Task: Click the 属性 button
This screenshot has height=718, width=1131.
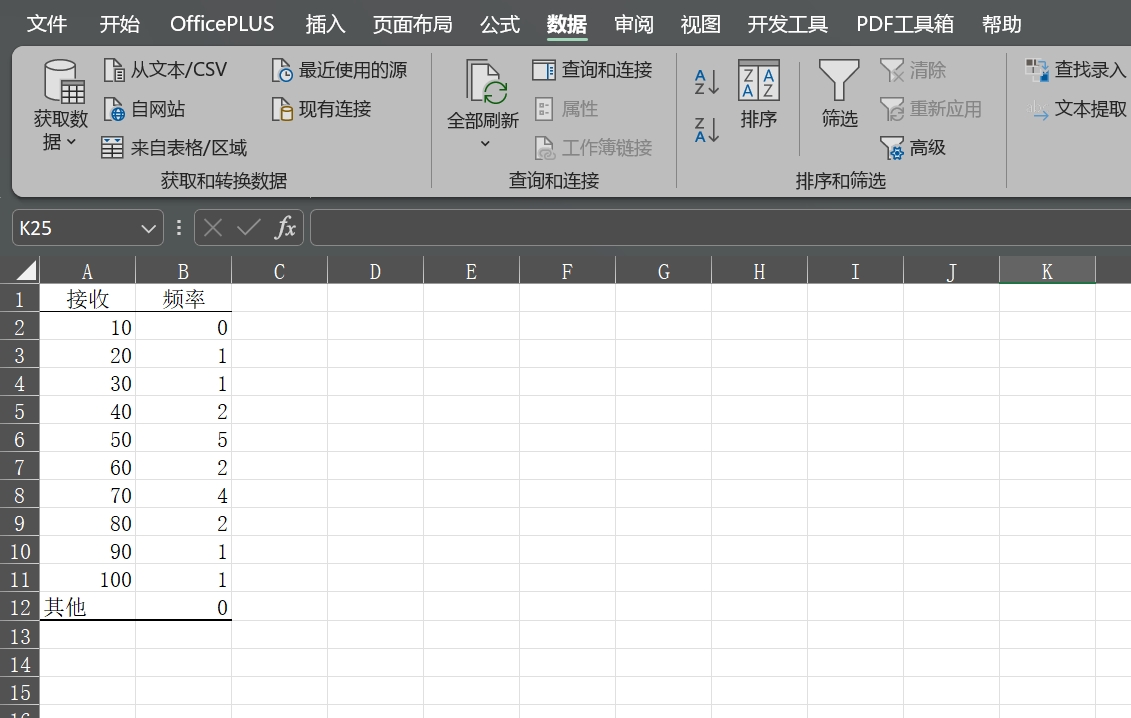Action: click(x=567, y=109)
